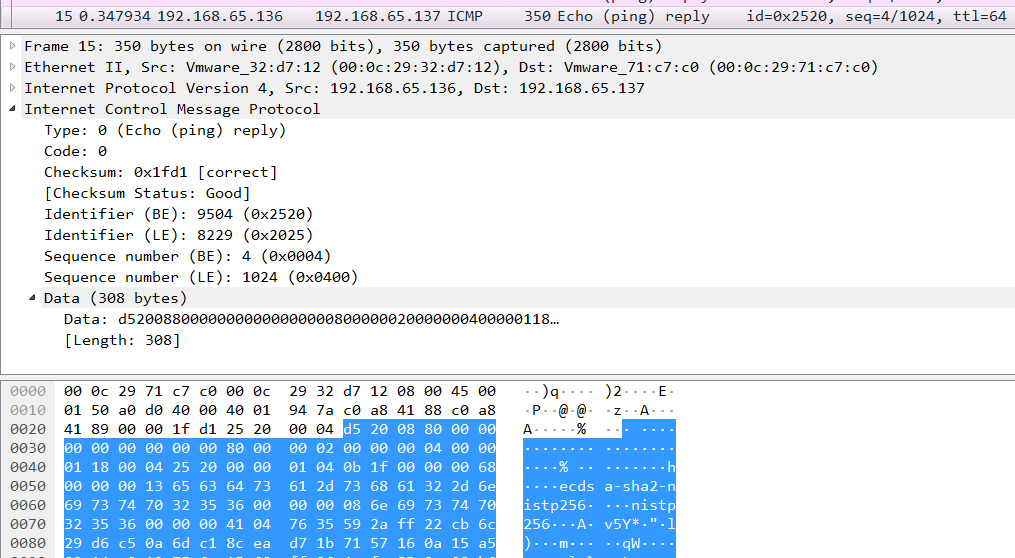Click the 0020 offset row in hex dump
This screenshot has height=558, width=1015.
(x=28, y=428)
